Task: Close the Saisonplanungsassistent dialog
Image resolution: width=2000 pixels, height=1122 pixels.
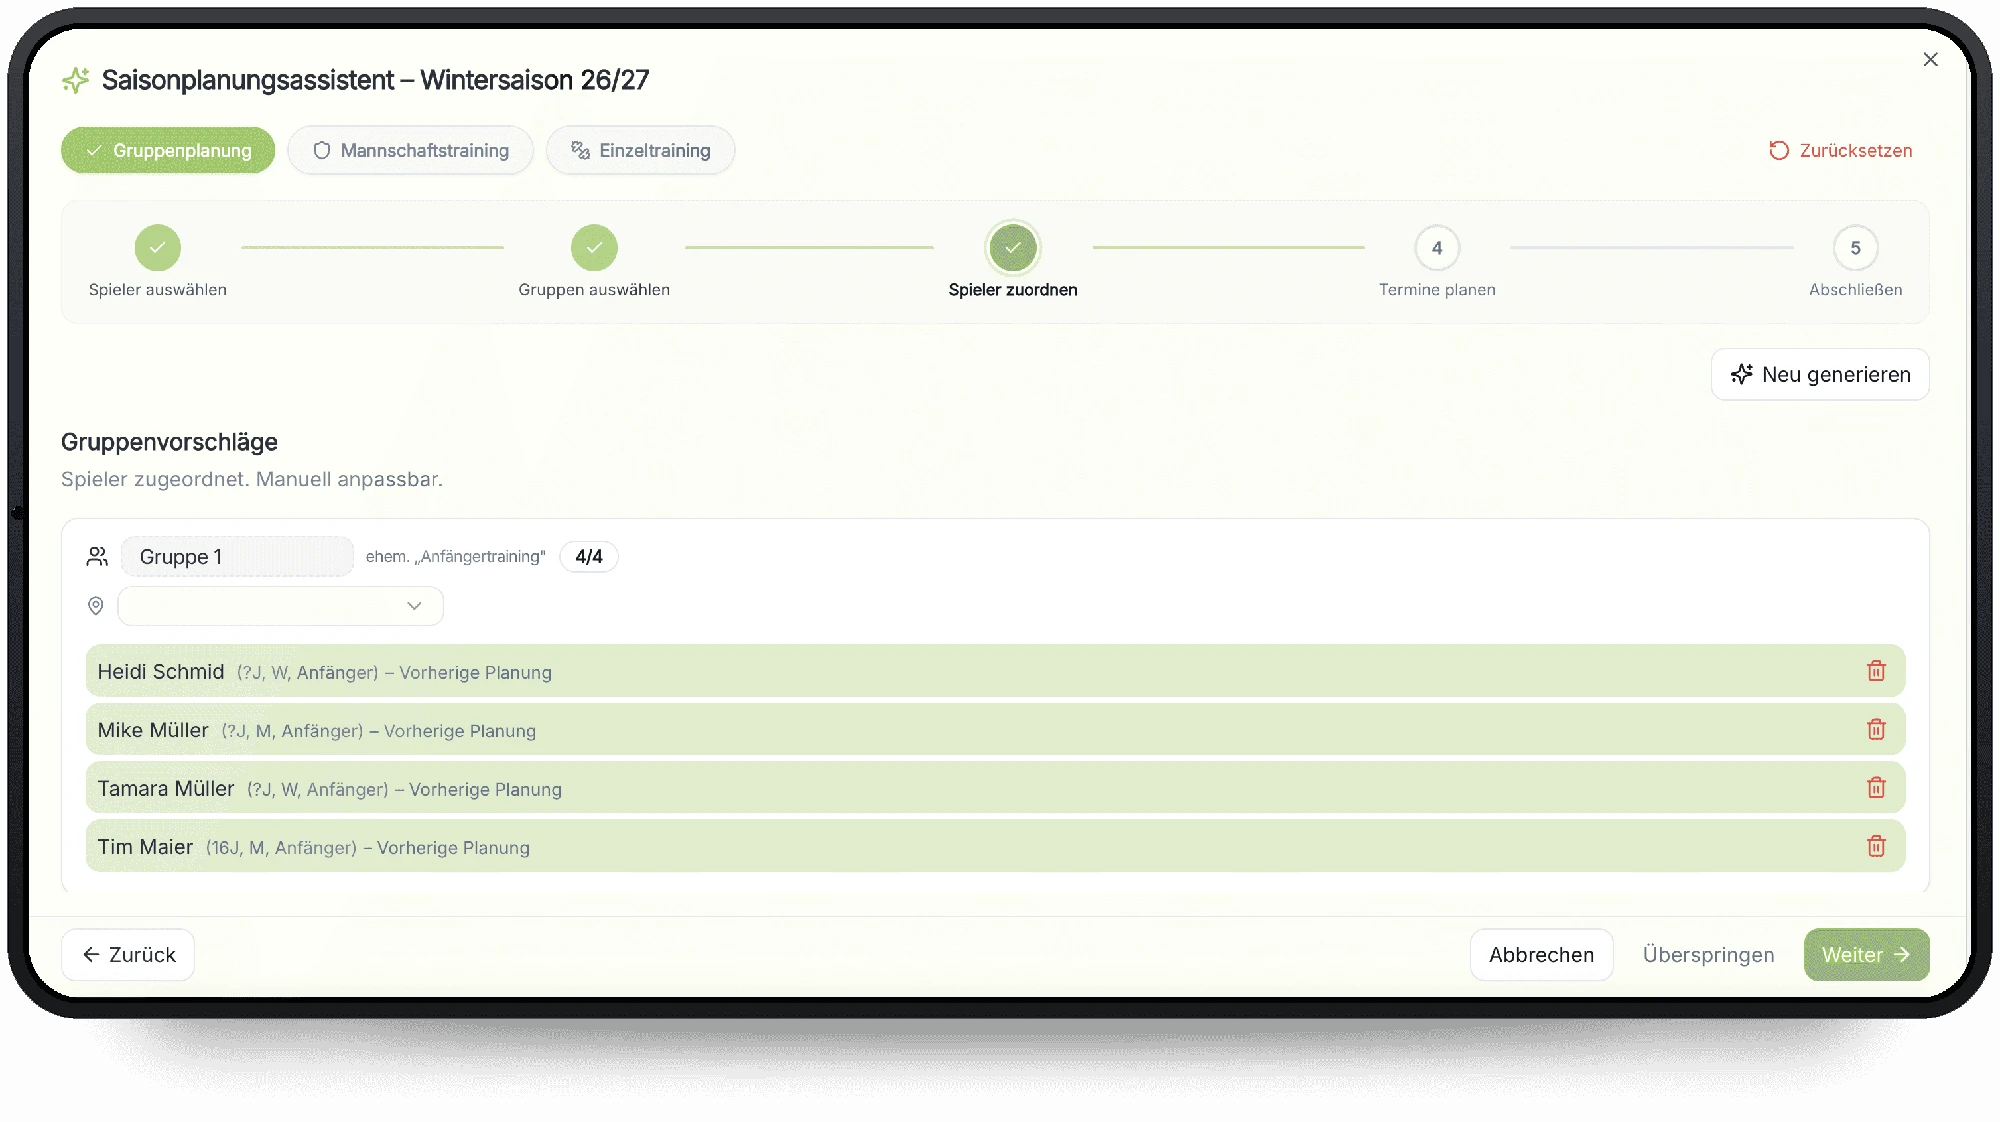Action: pyautogui.click(x=1930, y=60)
